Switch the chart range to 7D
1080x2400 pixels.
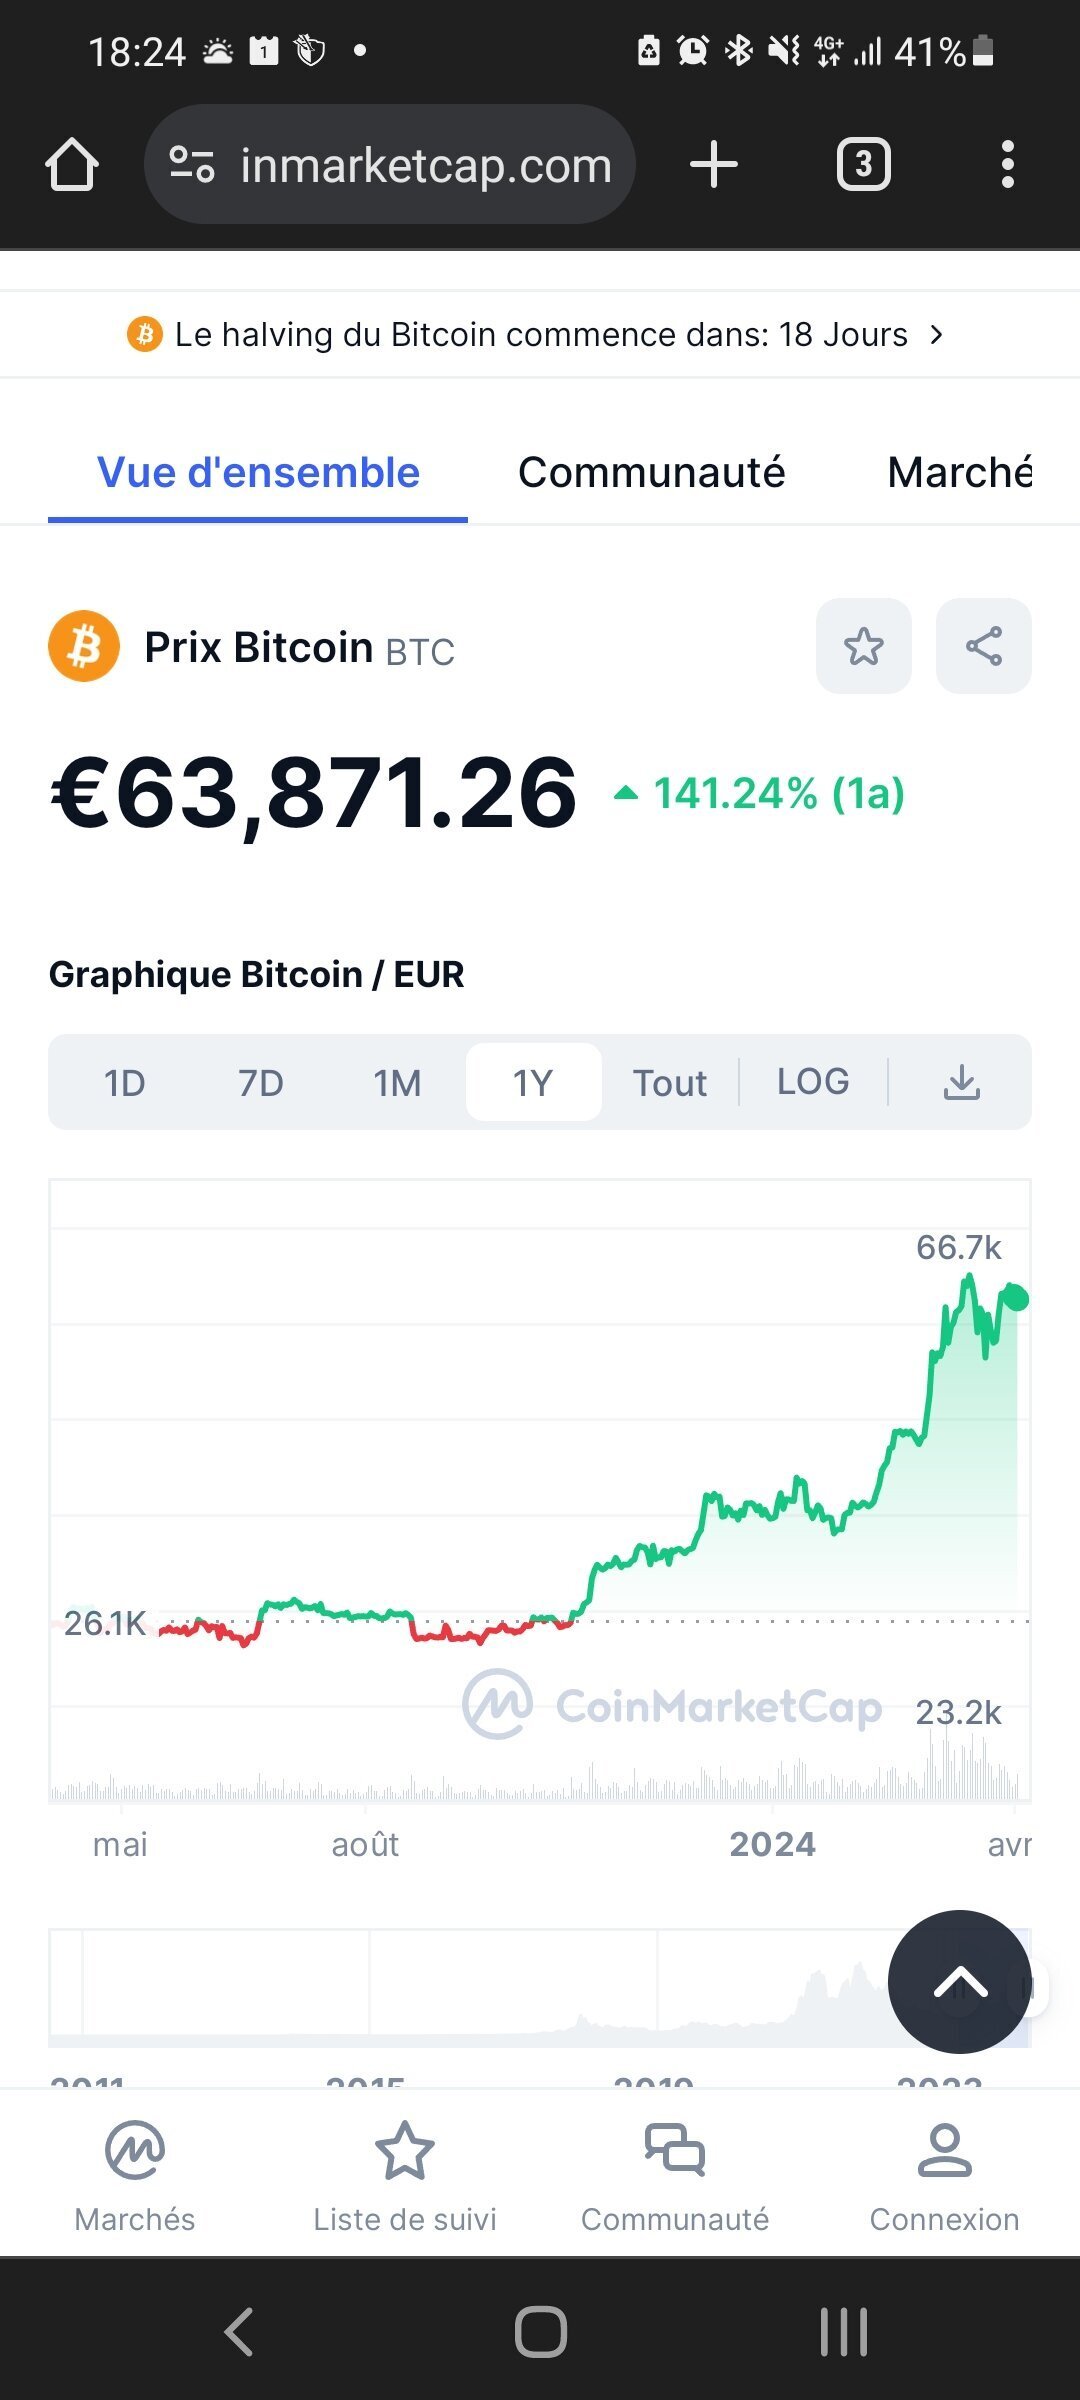(x=261, y=1082)
